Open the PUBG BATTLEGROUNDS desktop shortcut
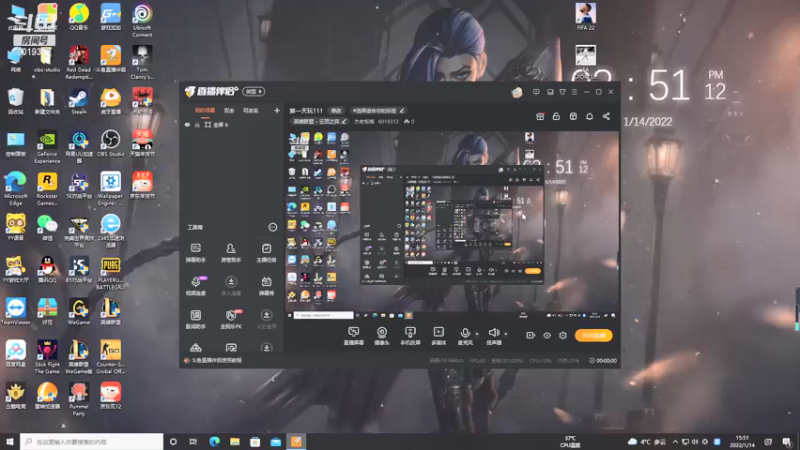The height and width of the screenshot is (450, 800). (110, 273)
